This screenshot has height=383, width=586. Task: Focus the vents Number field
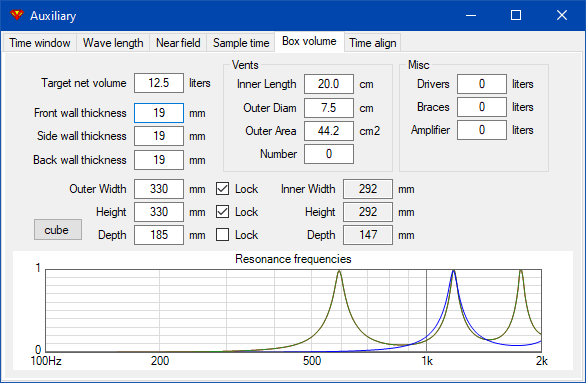[x=329, y=154]
